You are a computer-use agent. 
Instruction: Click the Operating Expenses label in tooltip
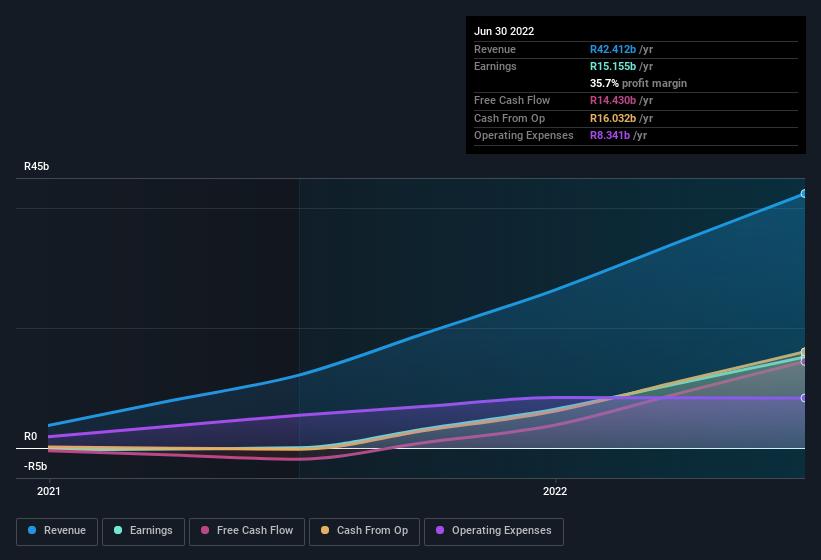click(524, 136)
